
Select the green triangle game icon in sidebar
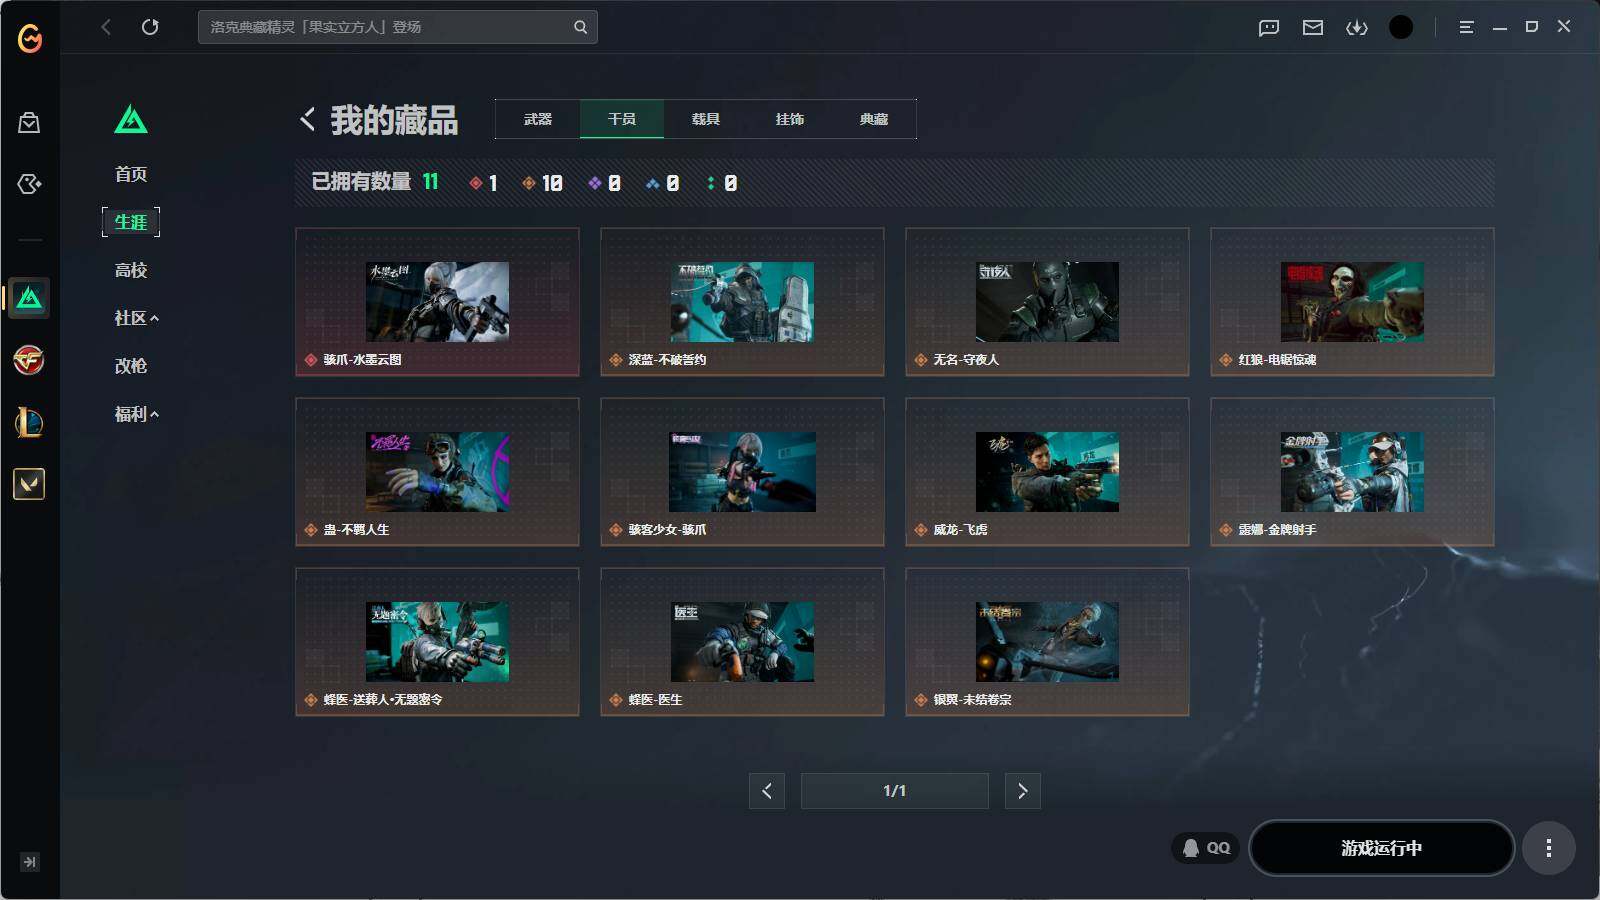point(29,298)
